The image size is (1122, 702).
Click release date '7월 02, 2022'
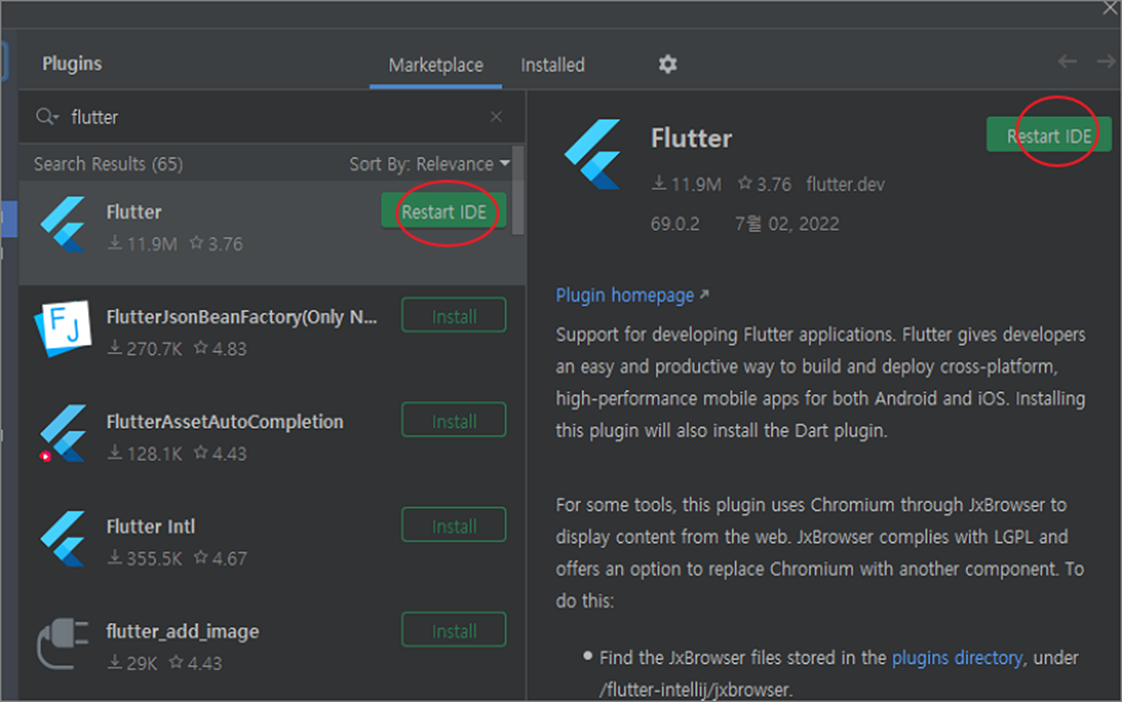[x=787, y=224]
